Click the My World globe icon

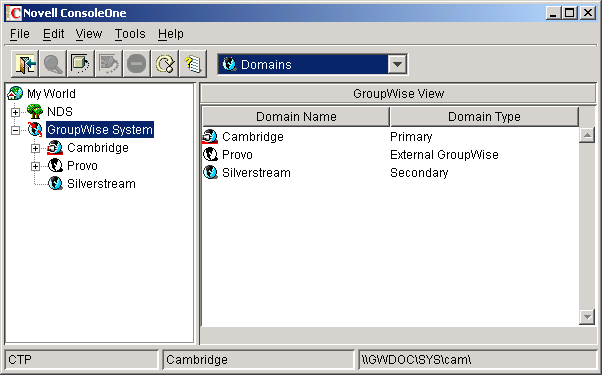[x=15, y=93]
